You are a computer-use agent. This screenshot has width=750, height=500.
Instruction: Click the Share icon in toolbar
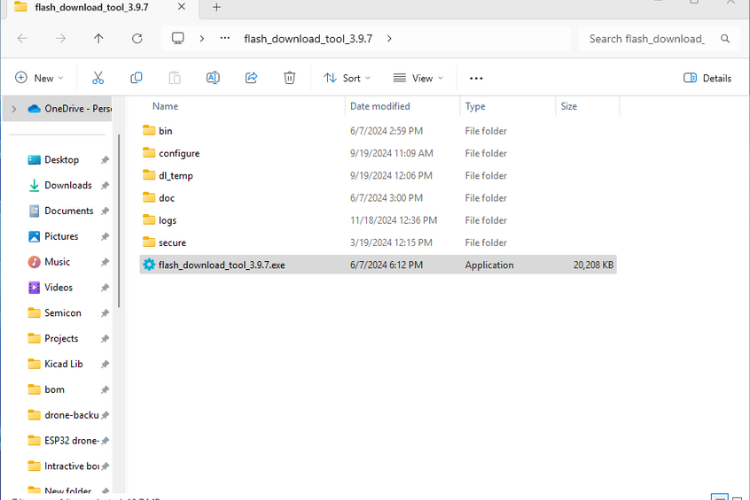point(251,78)
